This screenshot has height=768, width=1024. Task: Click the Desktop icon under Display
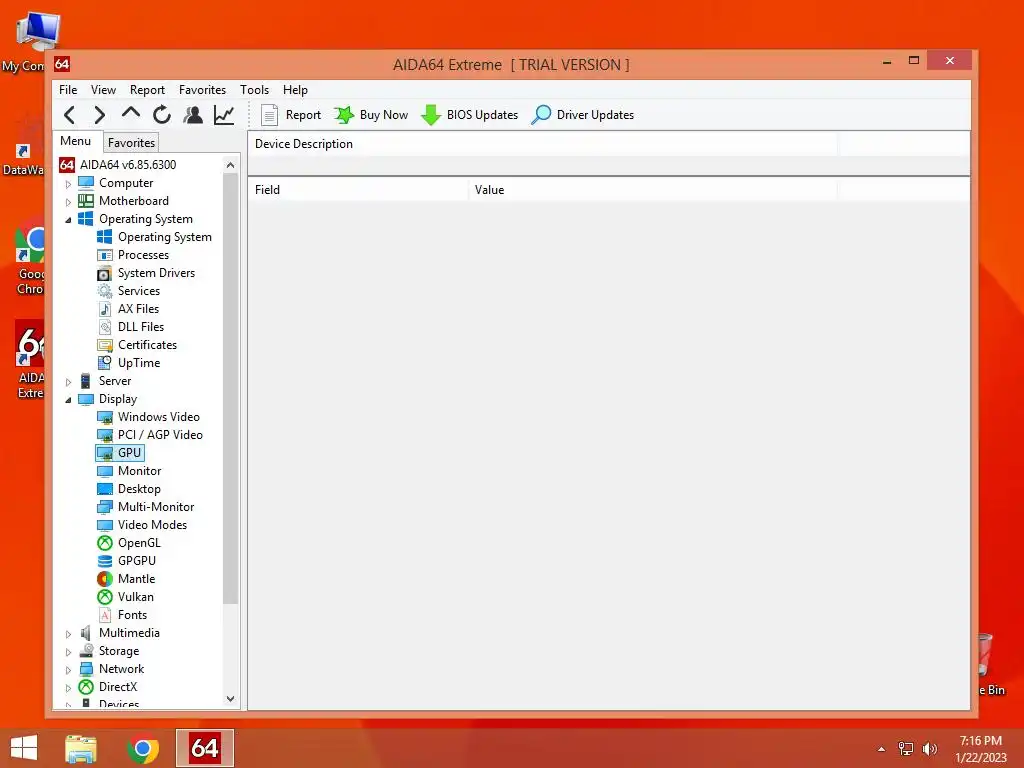tap(104, 489)
